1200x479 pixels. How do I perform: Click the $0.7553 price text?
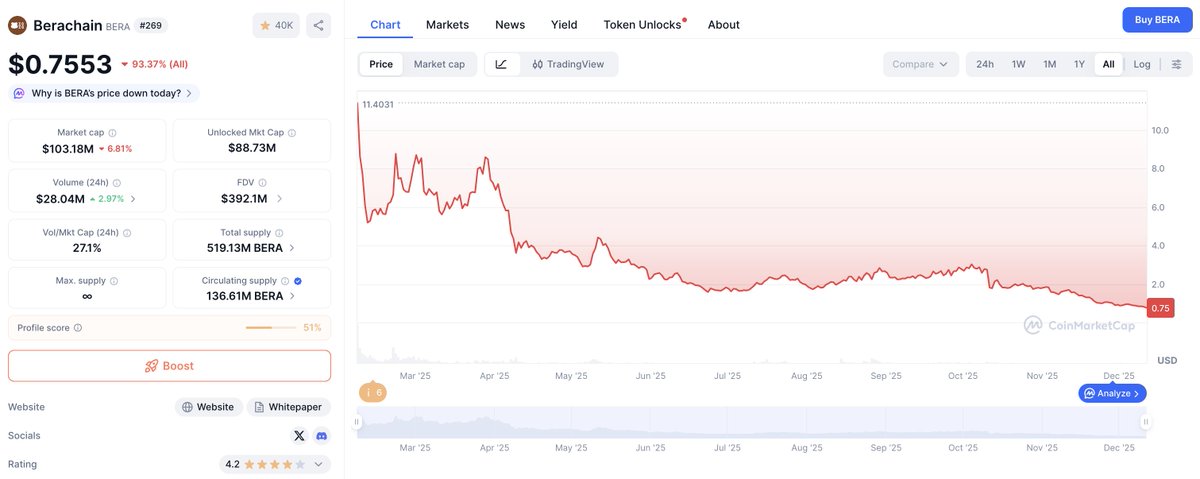(60, 64)
